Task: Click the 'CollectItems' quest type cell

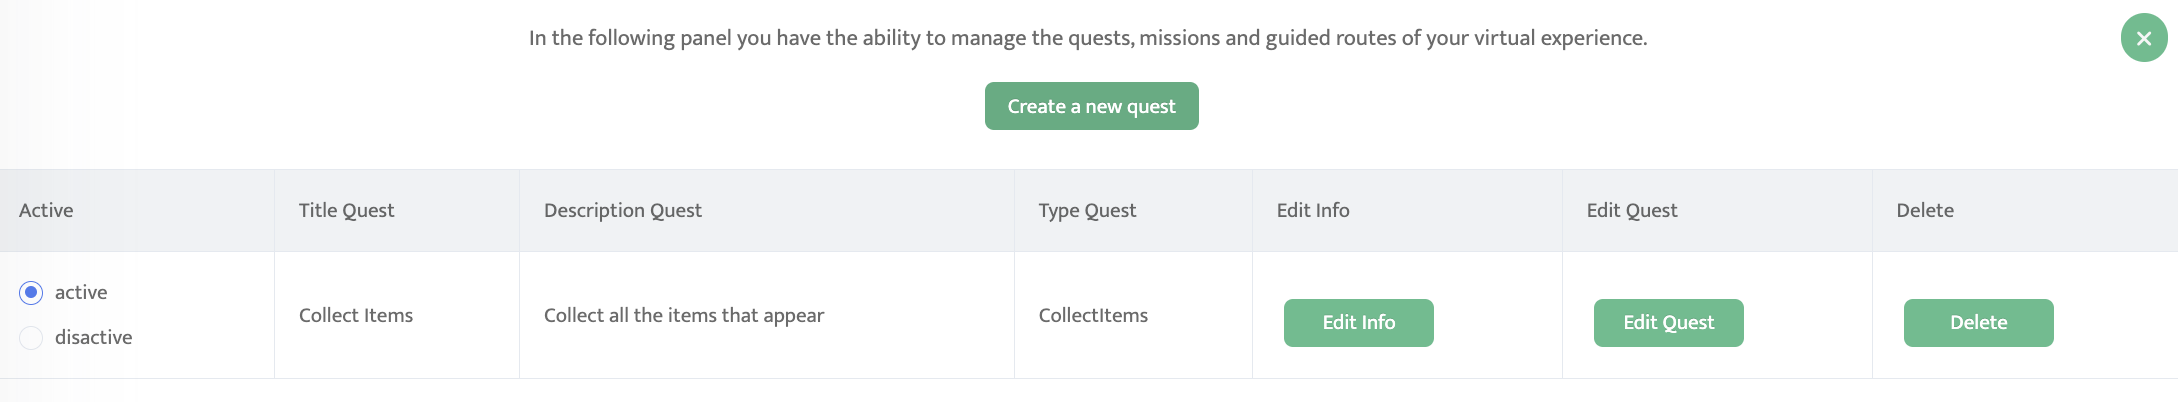Action: (x=1093, y=315)
